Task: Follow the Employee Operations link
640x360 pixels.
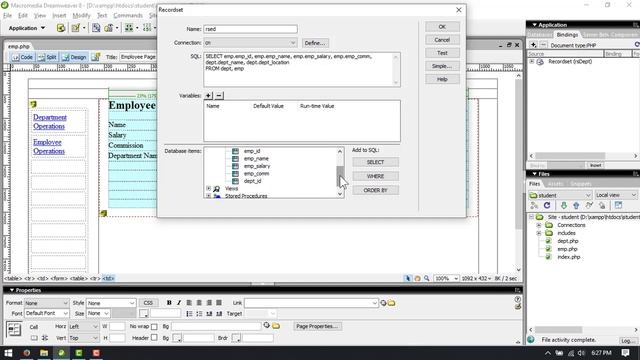Action: click(49, 147)
